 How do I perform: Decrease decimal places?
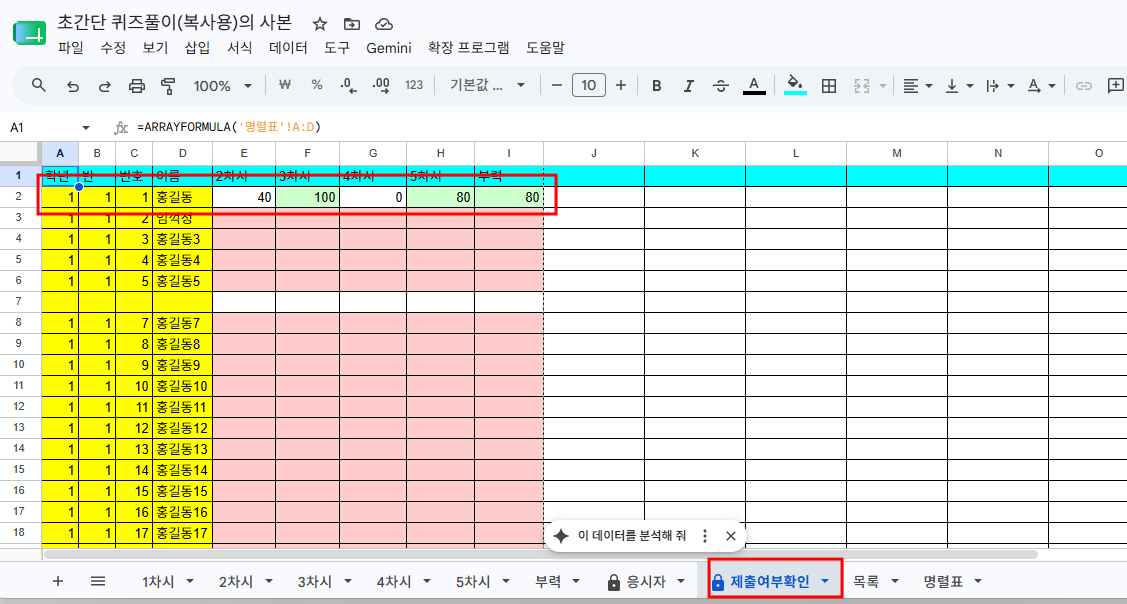point(349,86)
